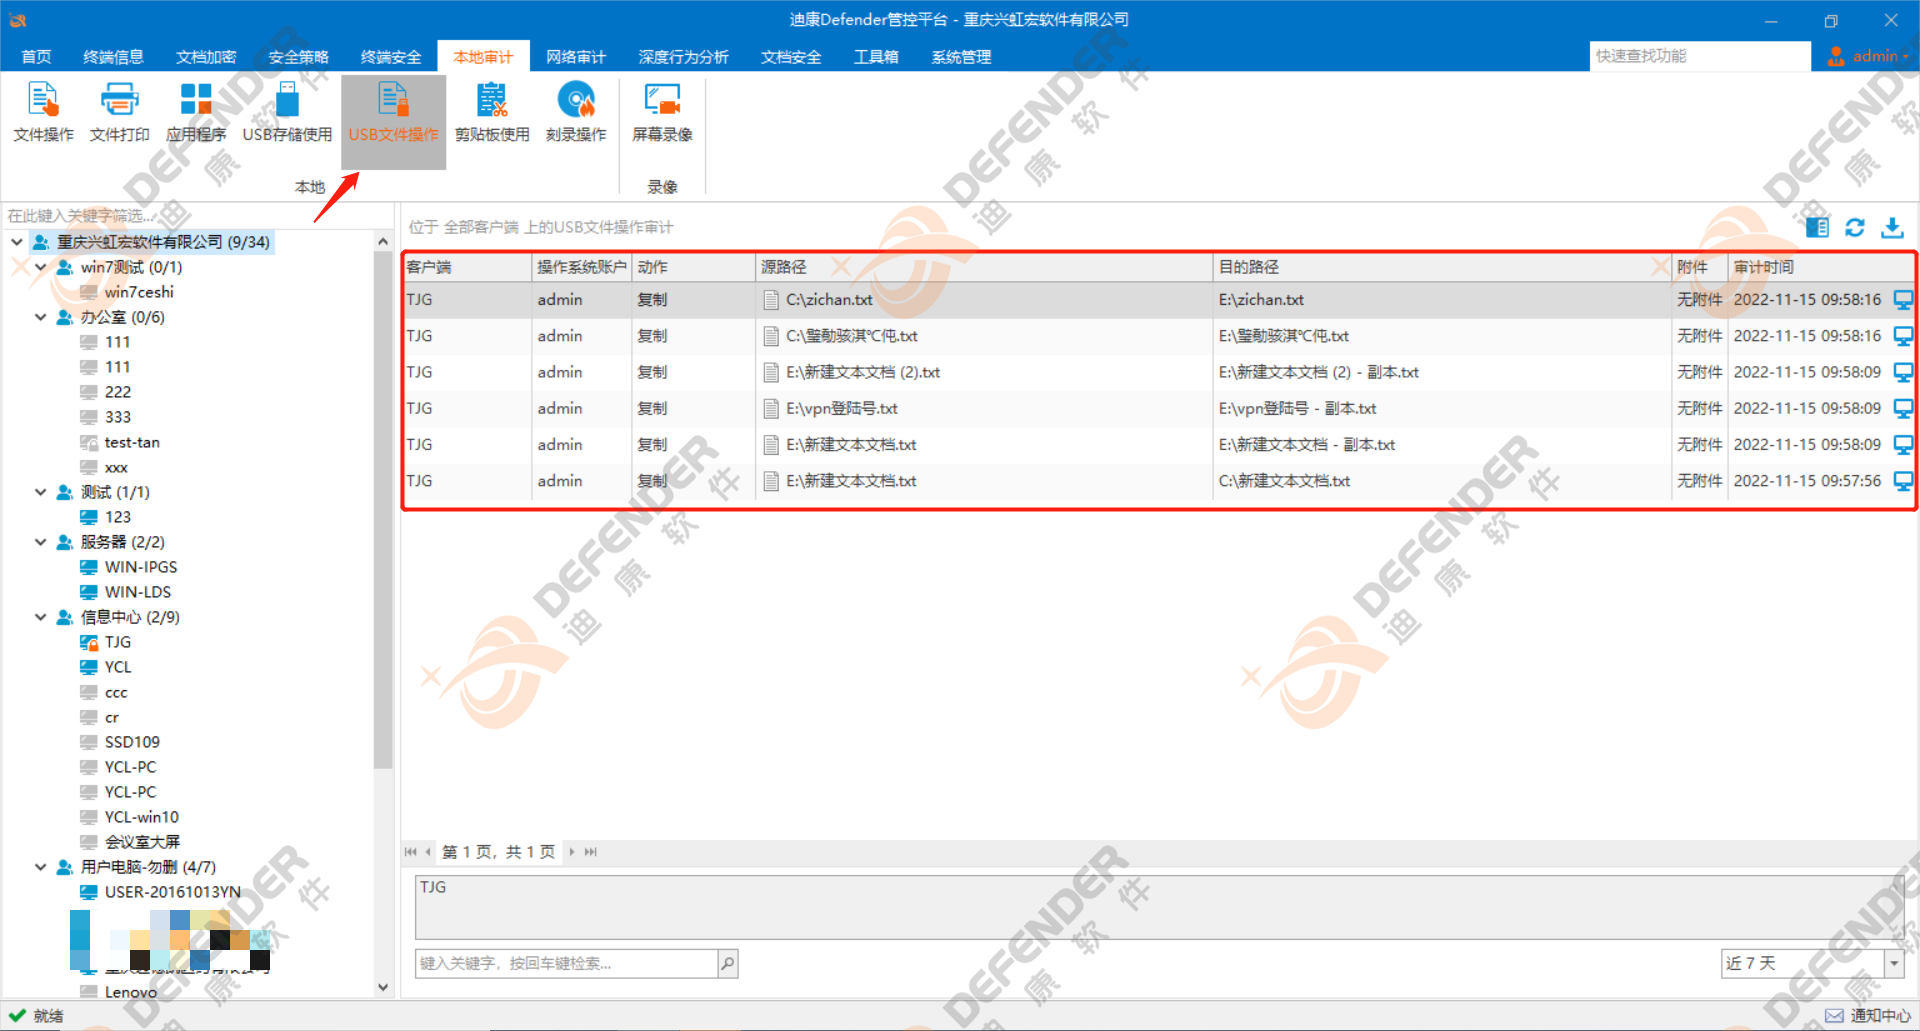Viewport: 1920px width, 1031px height.
Task: Switch to the 首页 tab
Action: (x=36, y=57)
